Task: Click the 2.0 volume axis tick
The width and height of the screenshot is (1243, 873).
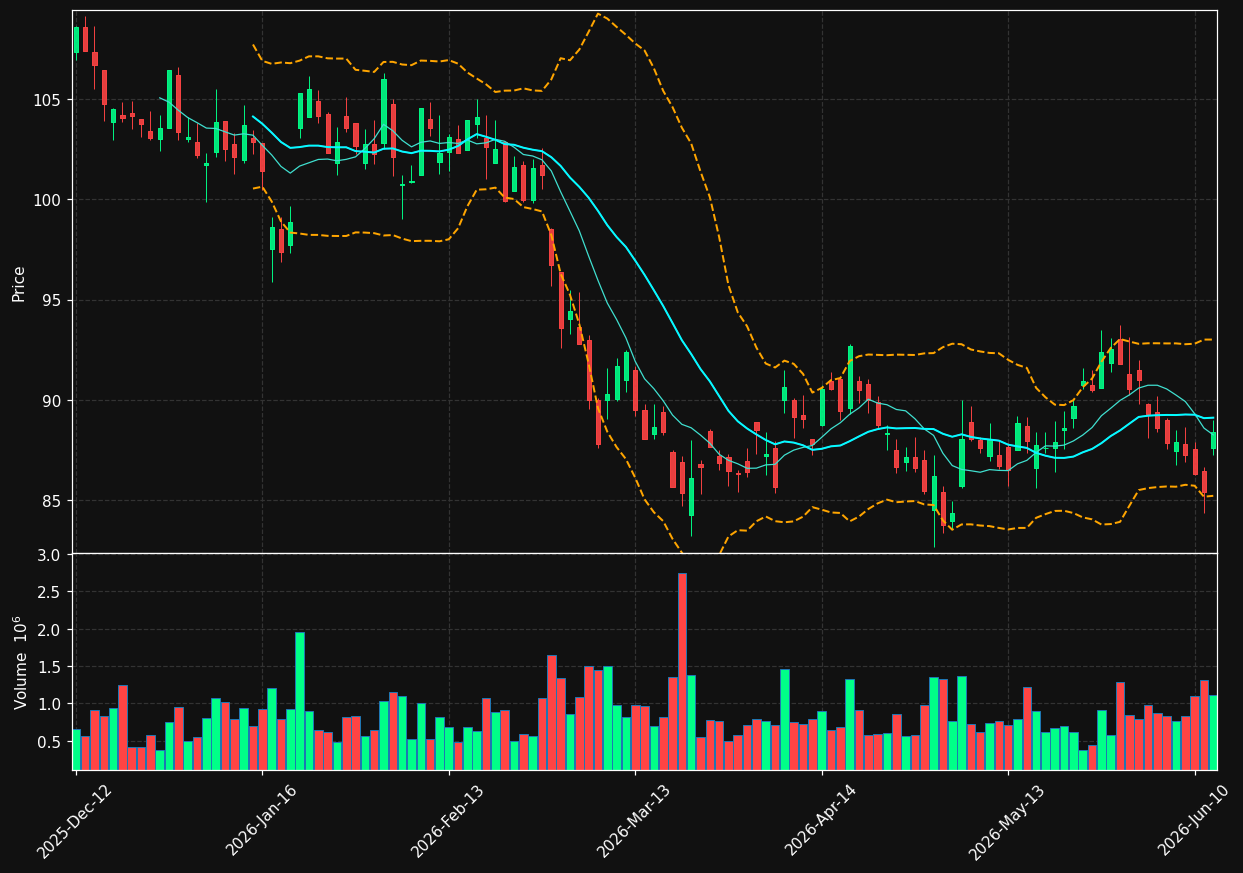Action: click(x=49, y=630)
